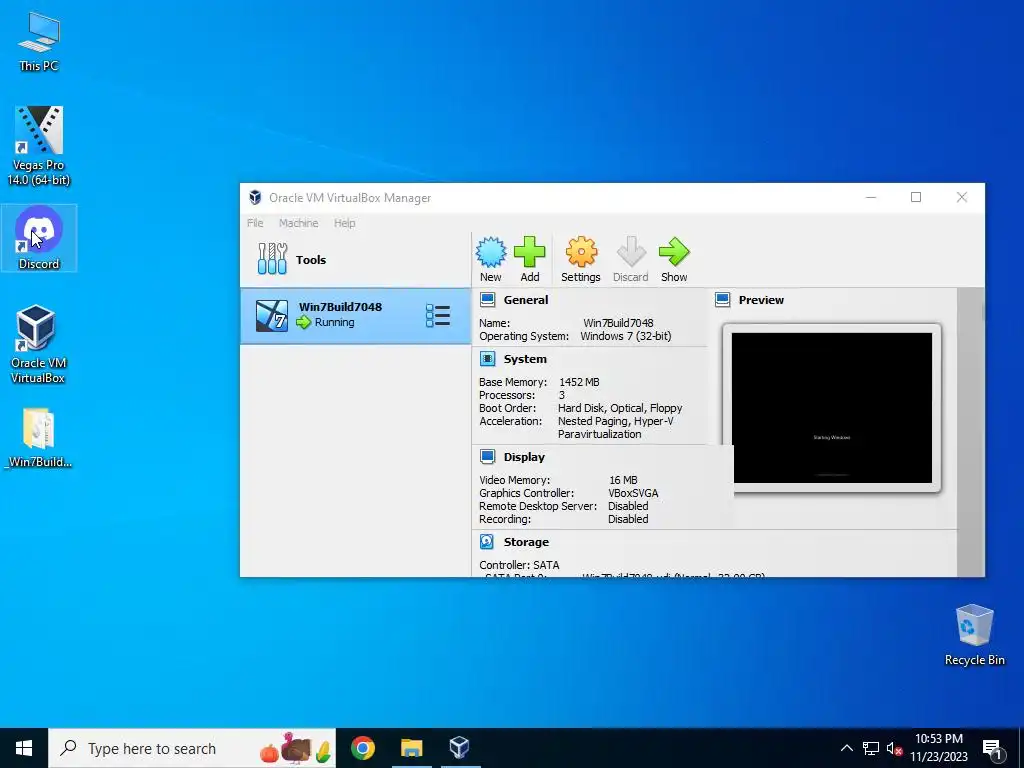Viewport: 1024px width, 768px height.
Task: Select the _Win7Build folder on desktop
Action: coord(38,438)
